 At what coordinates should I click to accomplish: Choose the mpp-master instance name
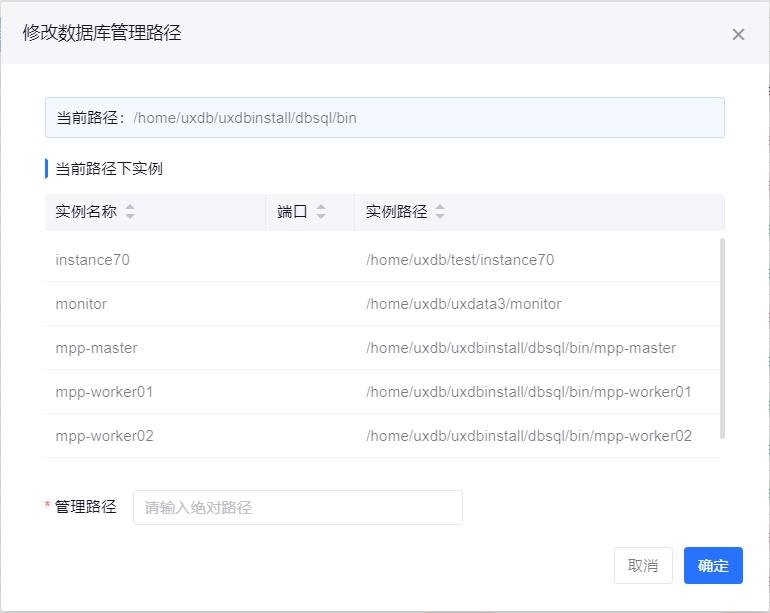(97, 348)
